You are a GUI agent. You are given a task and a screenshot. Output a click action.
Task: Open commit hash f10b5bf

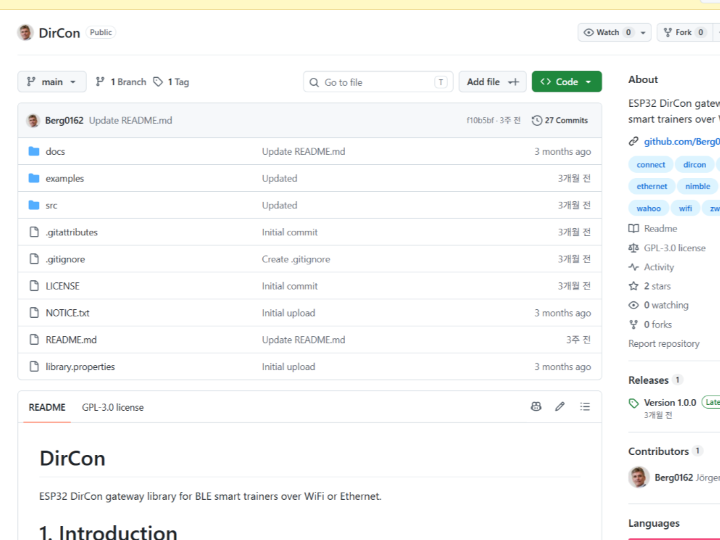point(480,120)
